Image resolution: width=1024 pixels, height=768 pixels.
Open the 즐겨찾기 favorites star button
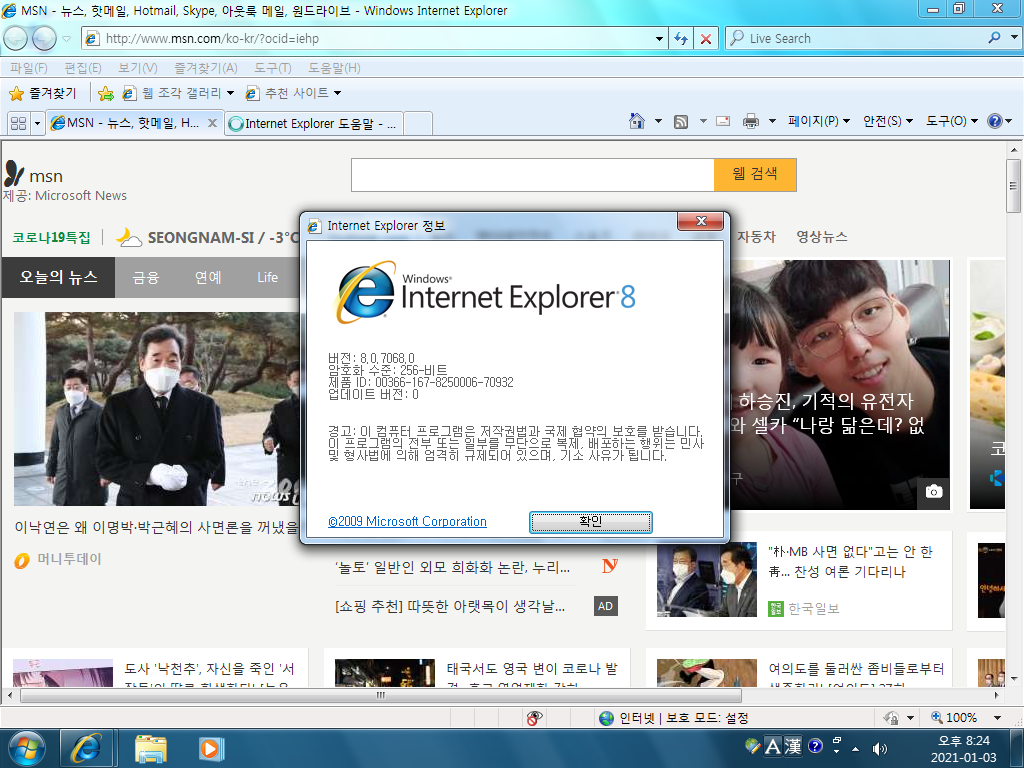coord(43,93)
